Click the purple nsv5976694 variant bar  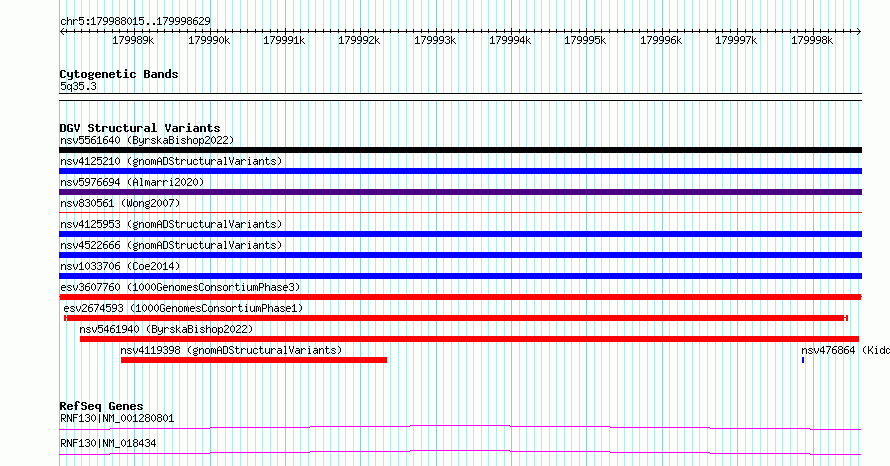pos(460,192)
